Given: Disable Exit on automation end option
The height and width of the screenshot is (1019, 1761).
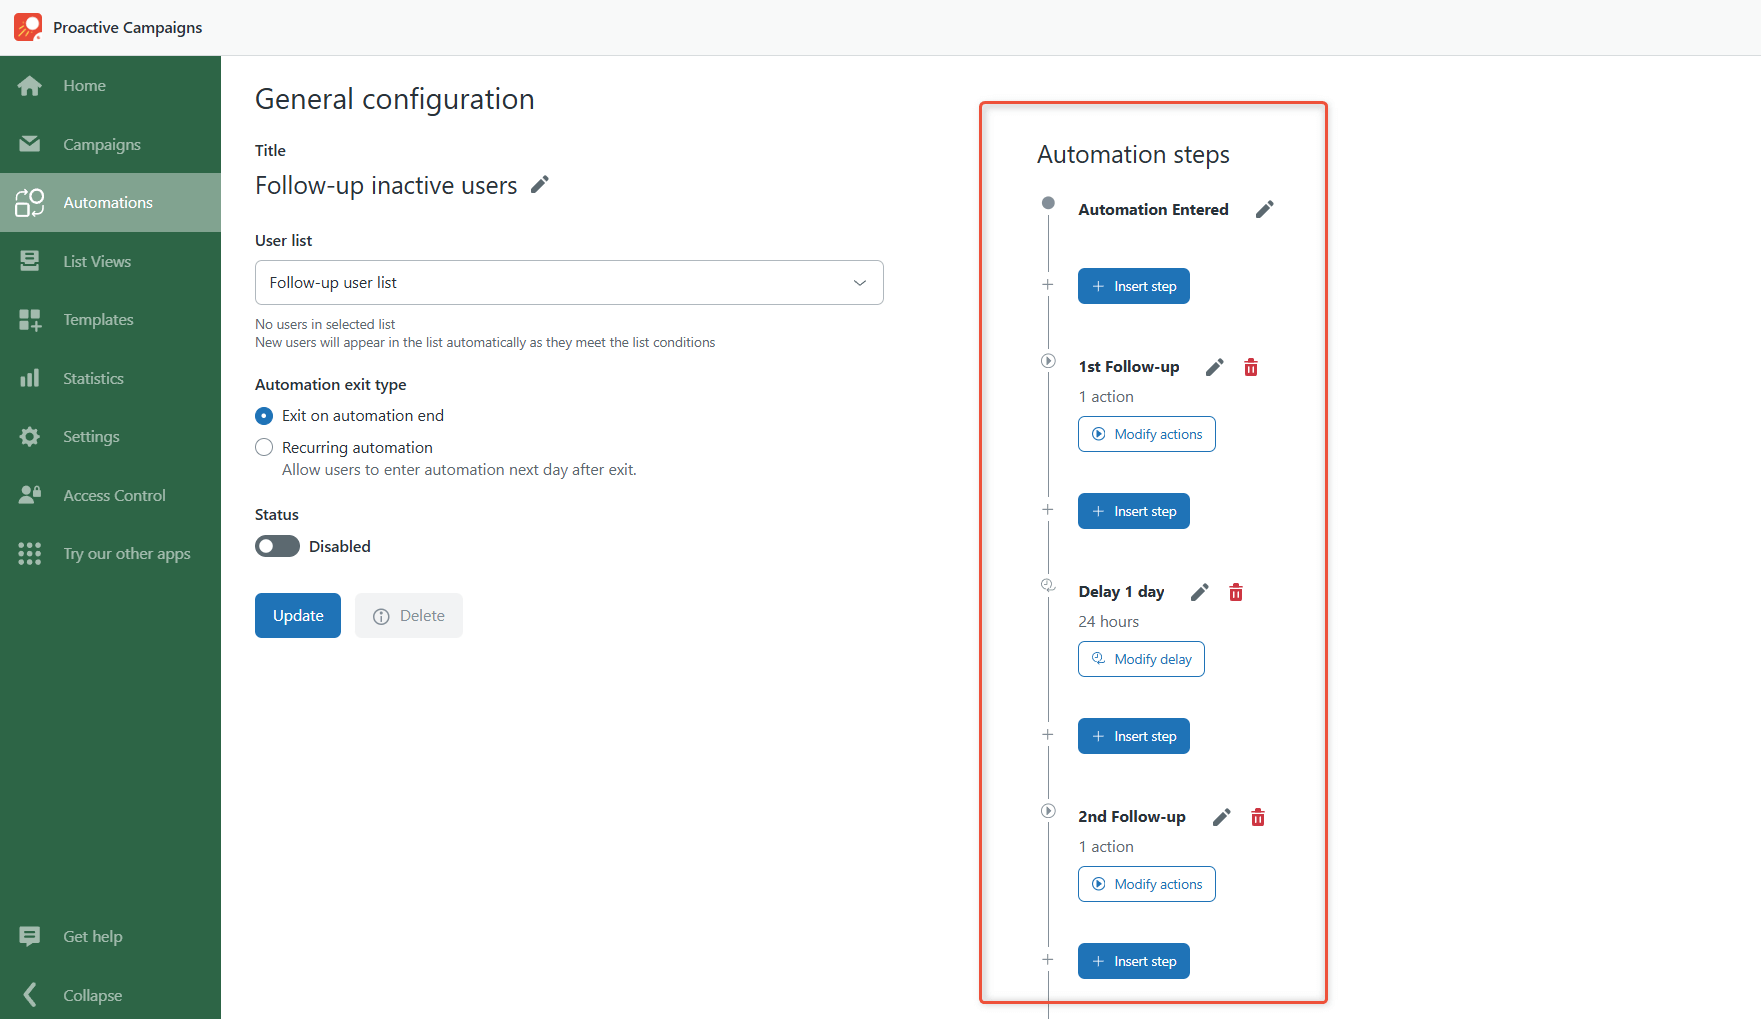Looking at the screenshot, I should click(x=264, y=415).
